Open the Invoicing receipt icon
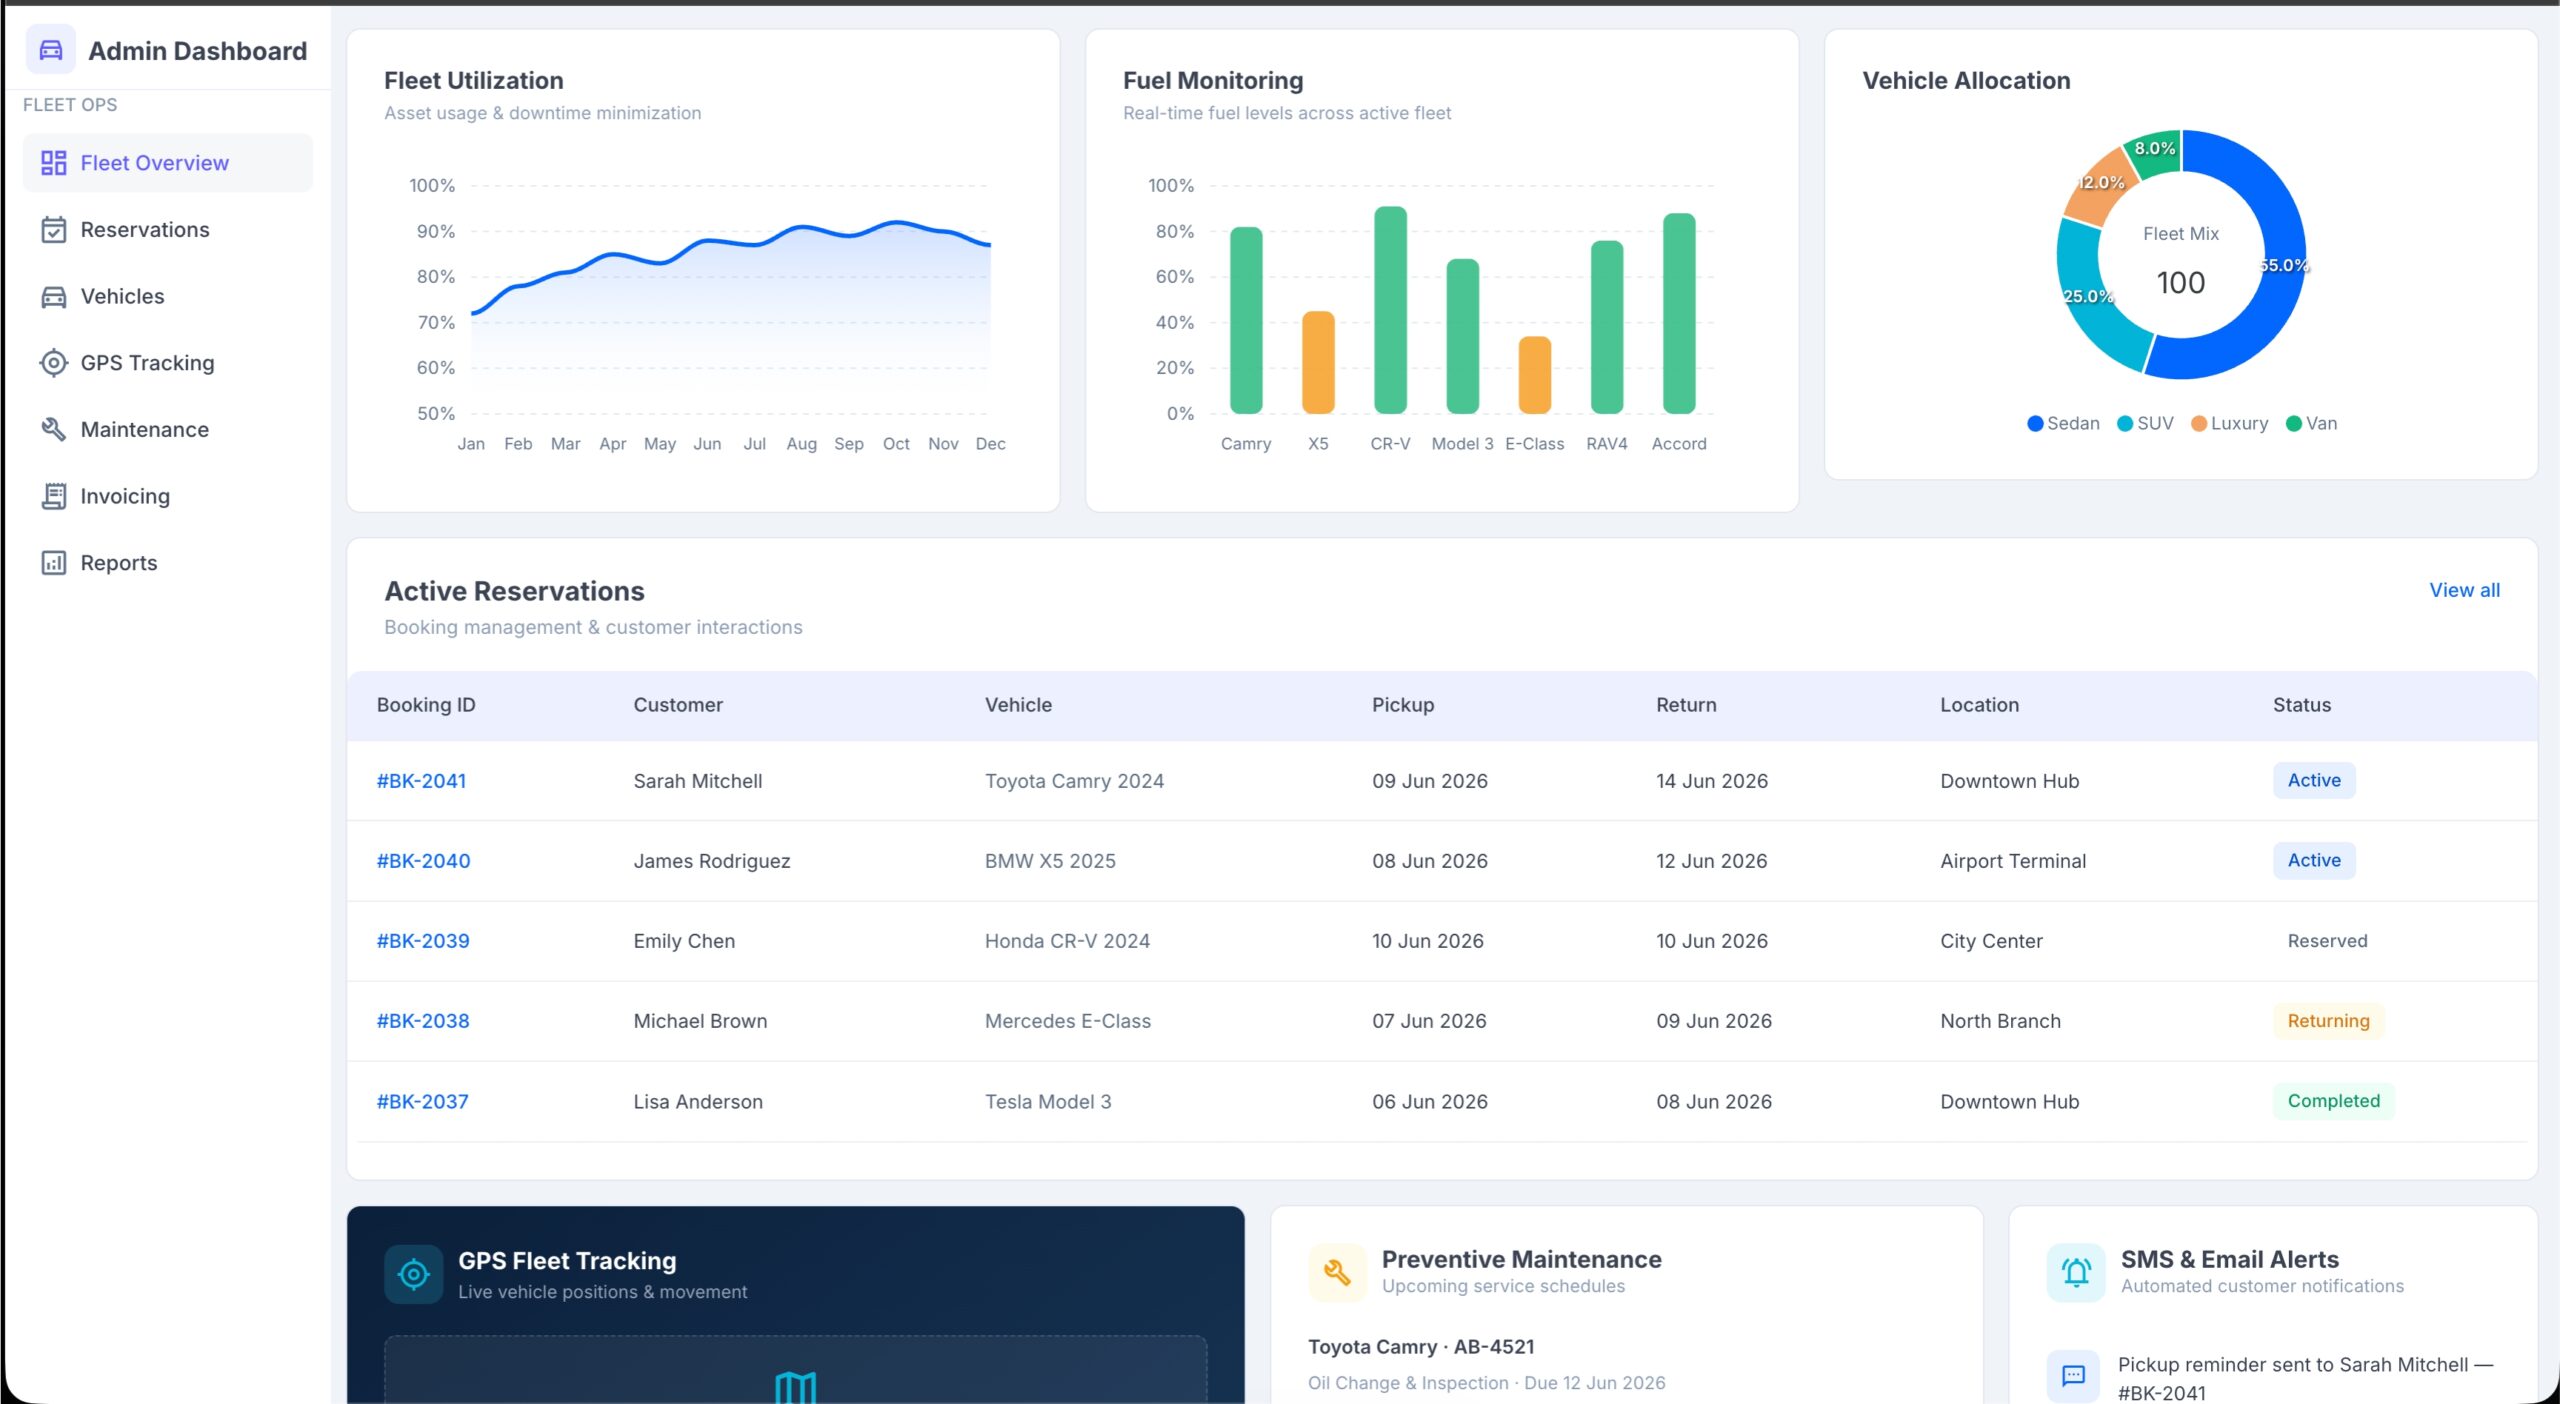2560x1404 pixels. (54, 497)
